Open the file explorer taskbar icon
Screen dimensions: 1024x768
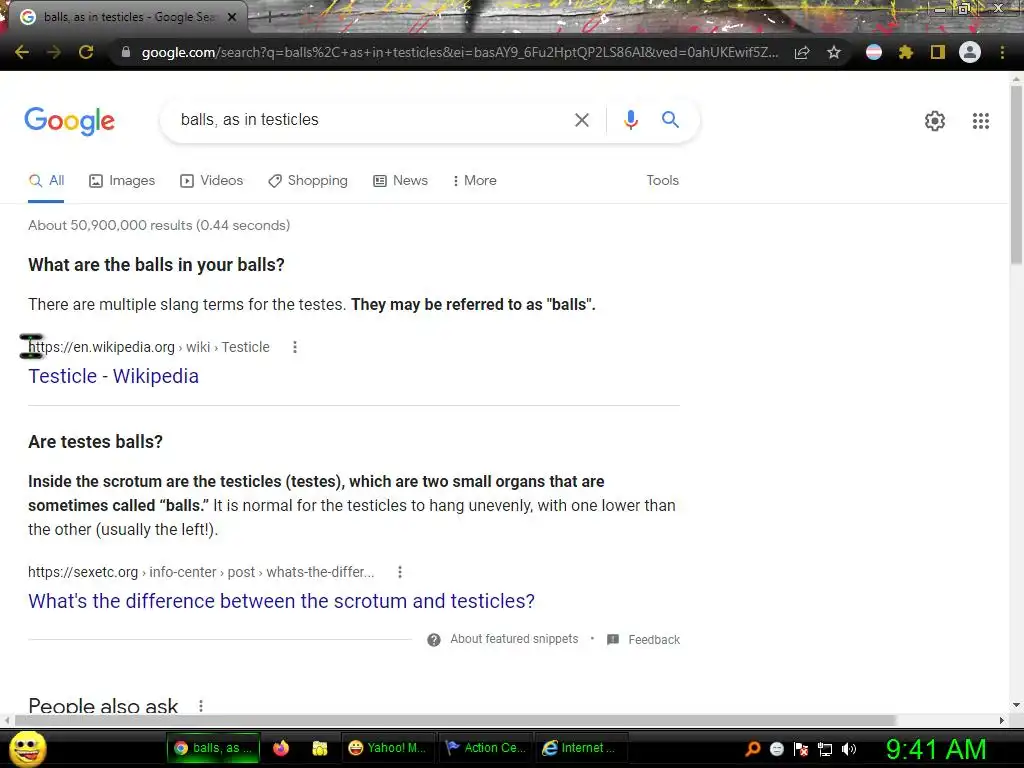coord(319,748)
